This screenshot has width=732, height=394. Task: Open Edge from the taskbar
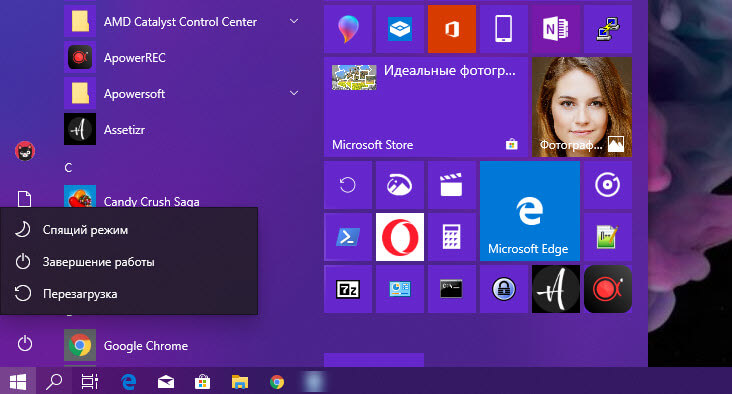[128, 382]
